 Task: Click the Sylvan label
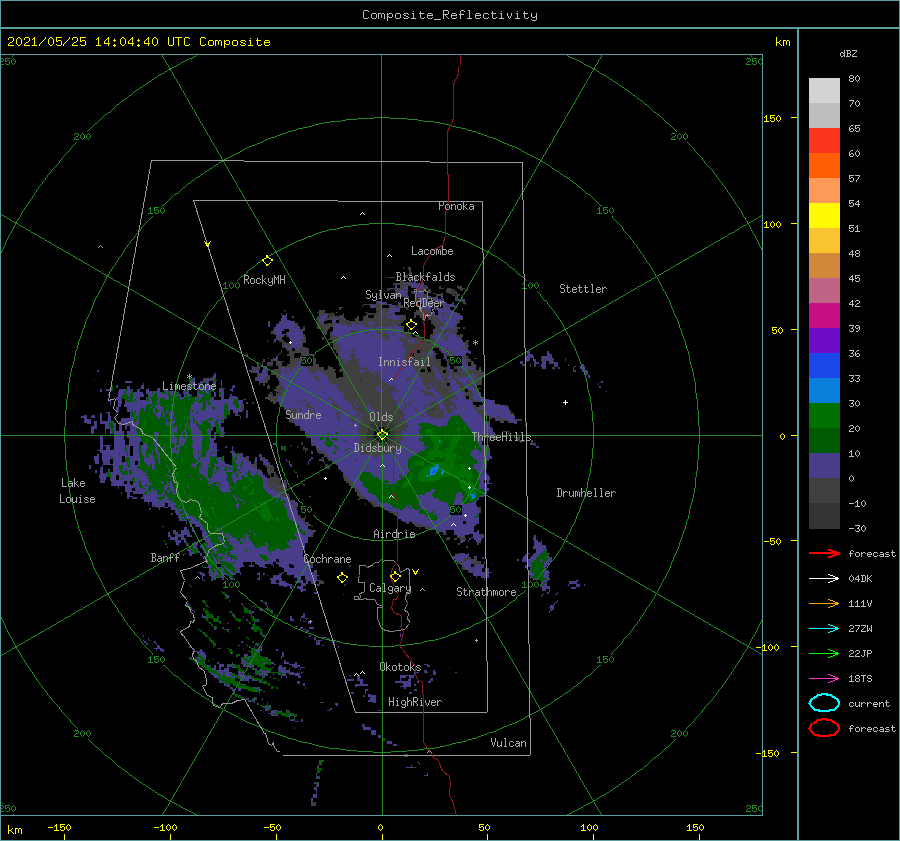[x=383, y=295]
